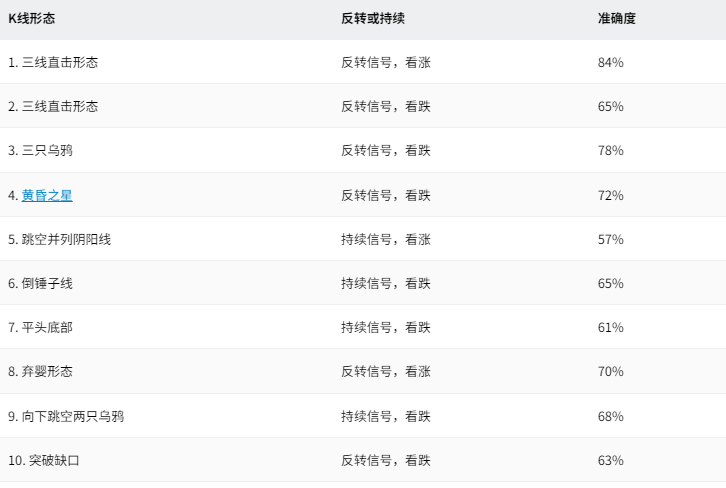Image resolution: width=726 pixels, height=488 pixels.
Task: Click the 72% accuracy cell
Action: click(610, 195)
